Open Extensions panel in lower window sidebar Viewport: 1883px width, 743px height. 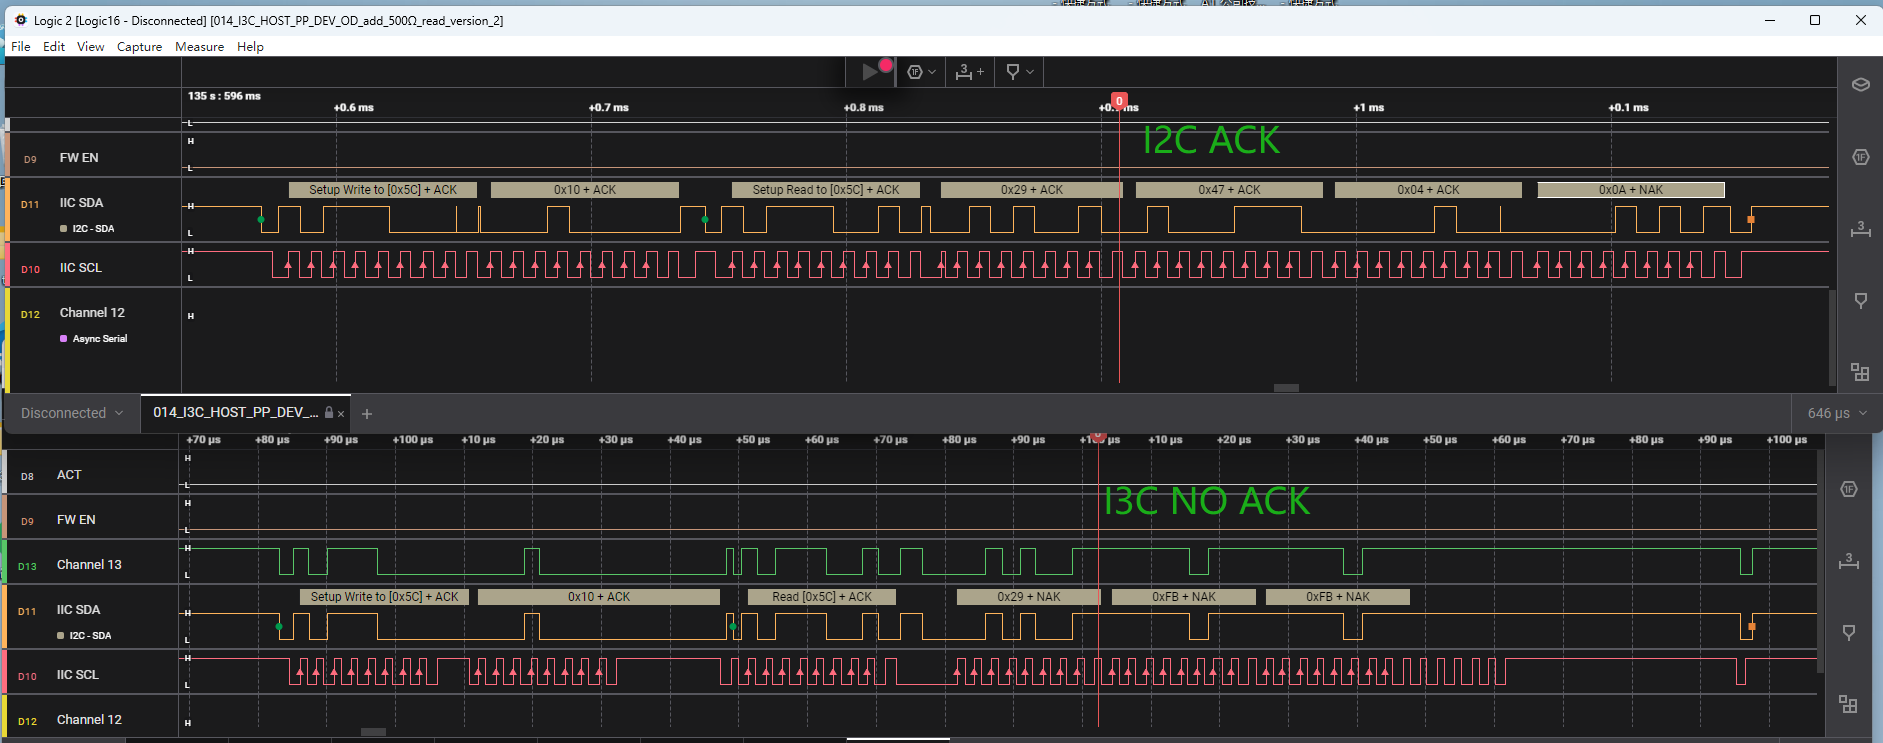pos(1849,705)
